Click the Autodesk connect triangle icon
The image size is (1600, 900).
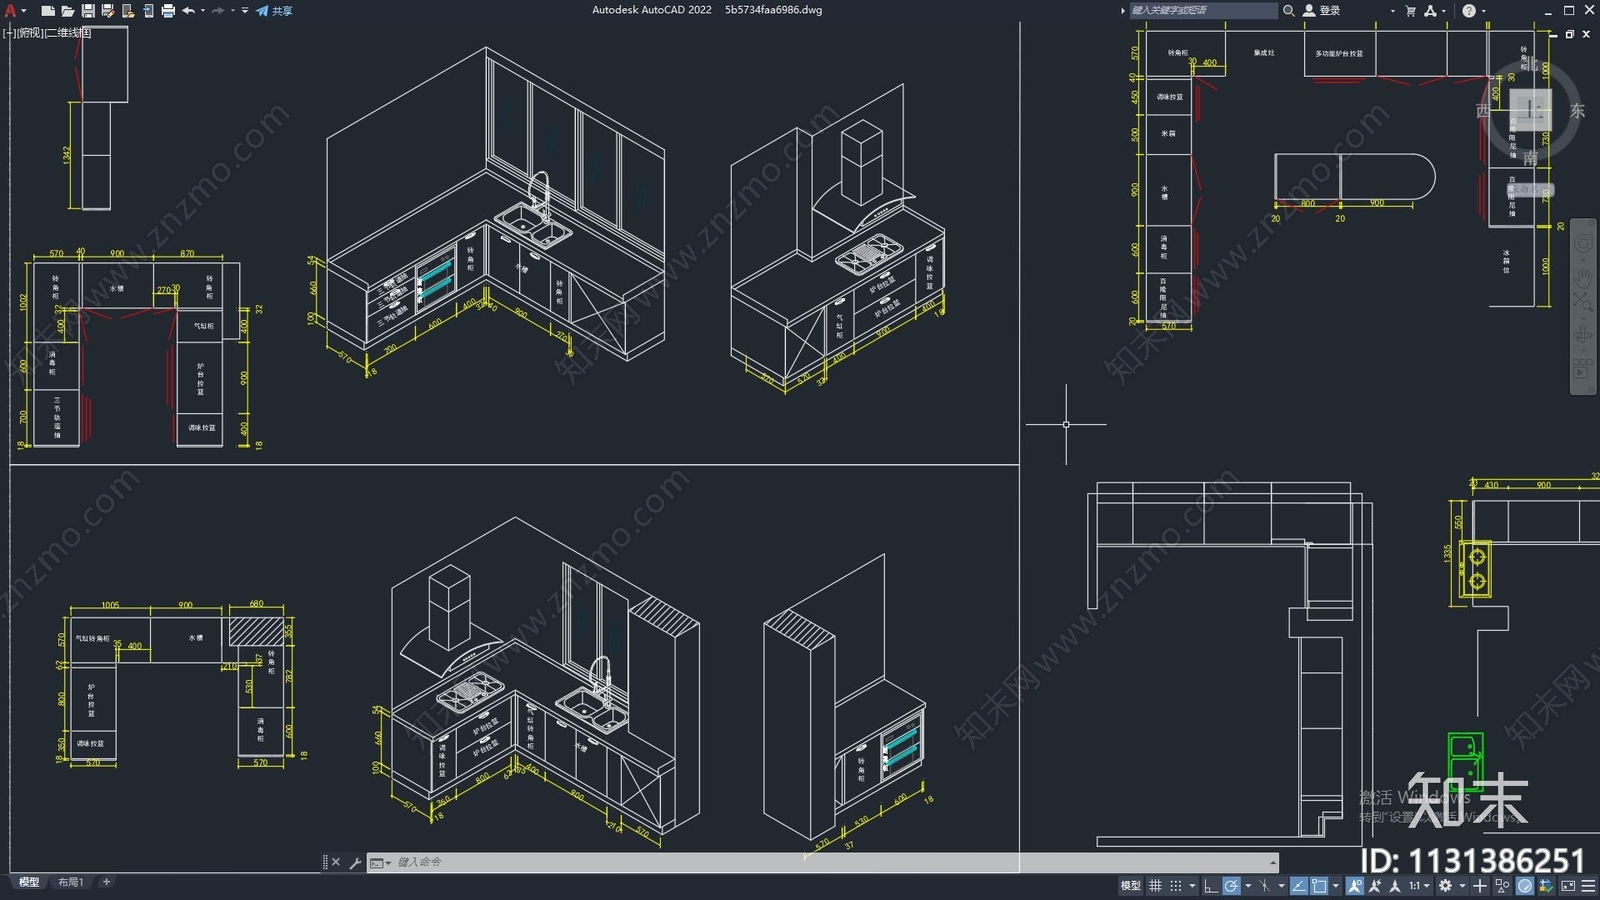(1430, 10)
